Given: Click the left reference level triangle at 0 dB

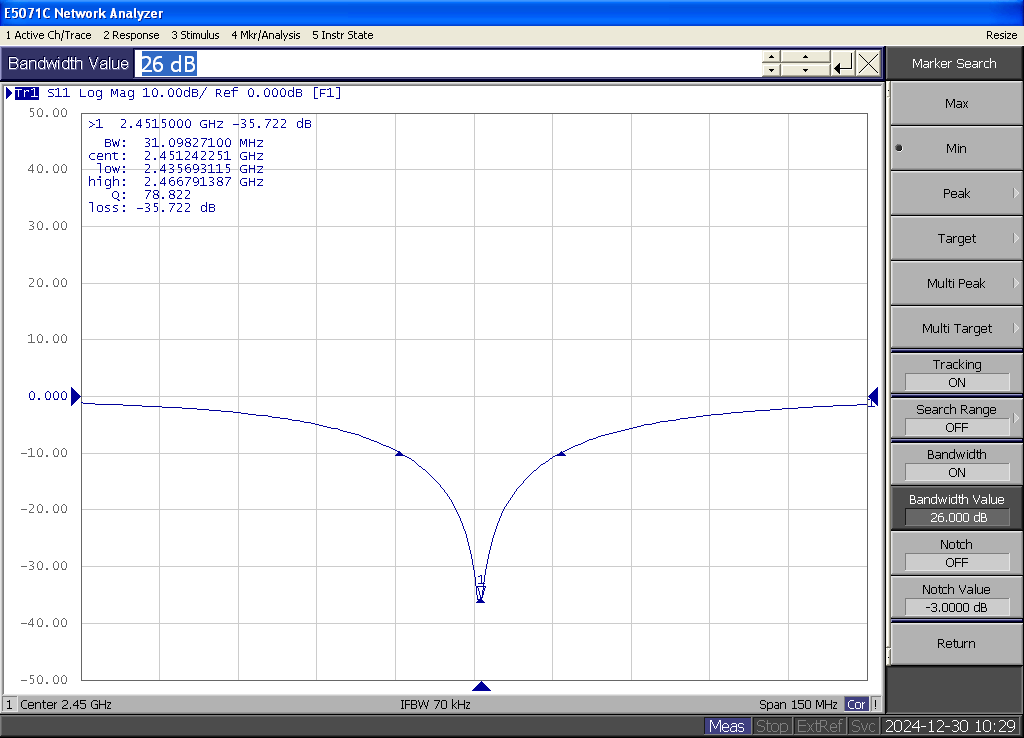Looking at the screenshot, I should 76,396.
